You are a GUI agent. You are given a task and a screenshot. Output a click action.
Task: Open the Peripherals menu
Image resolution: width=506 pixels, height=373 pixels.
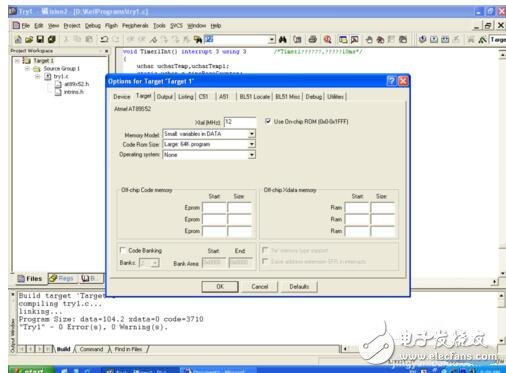pos(135,26)
